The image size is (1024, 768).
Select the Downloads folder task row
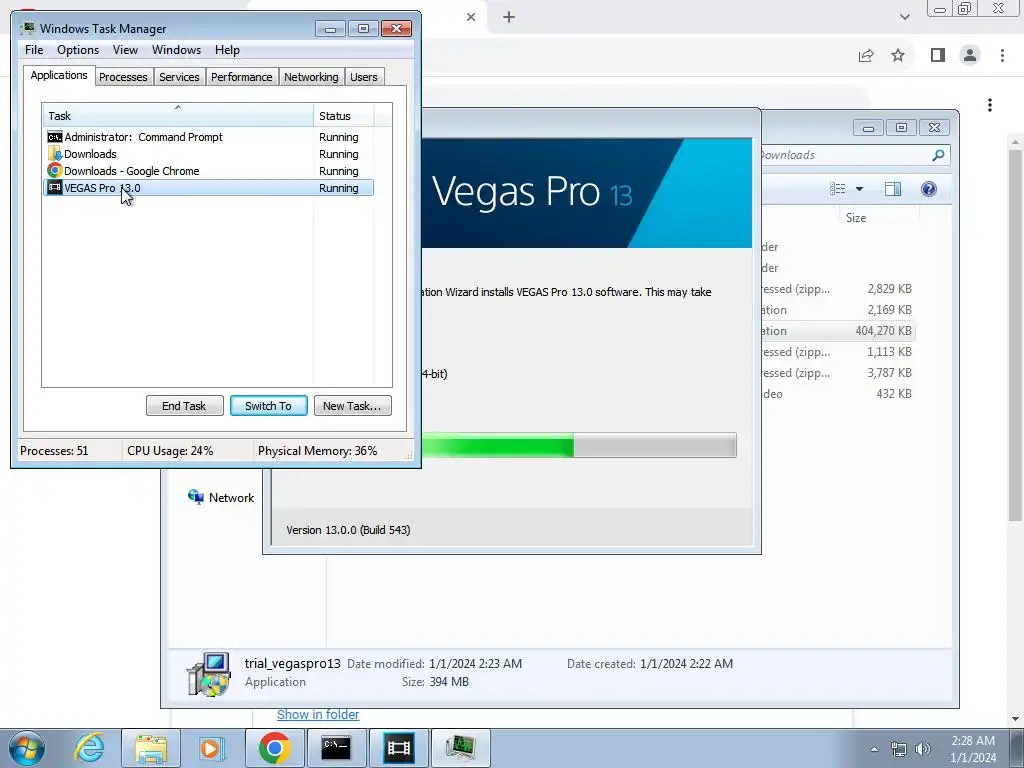[208, 154]
